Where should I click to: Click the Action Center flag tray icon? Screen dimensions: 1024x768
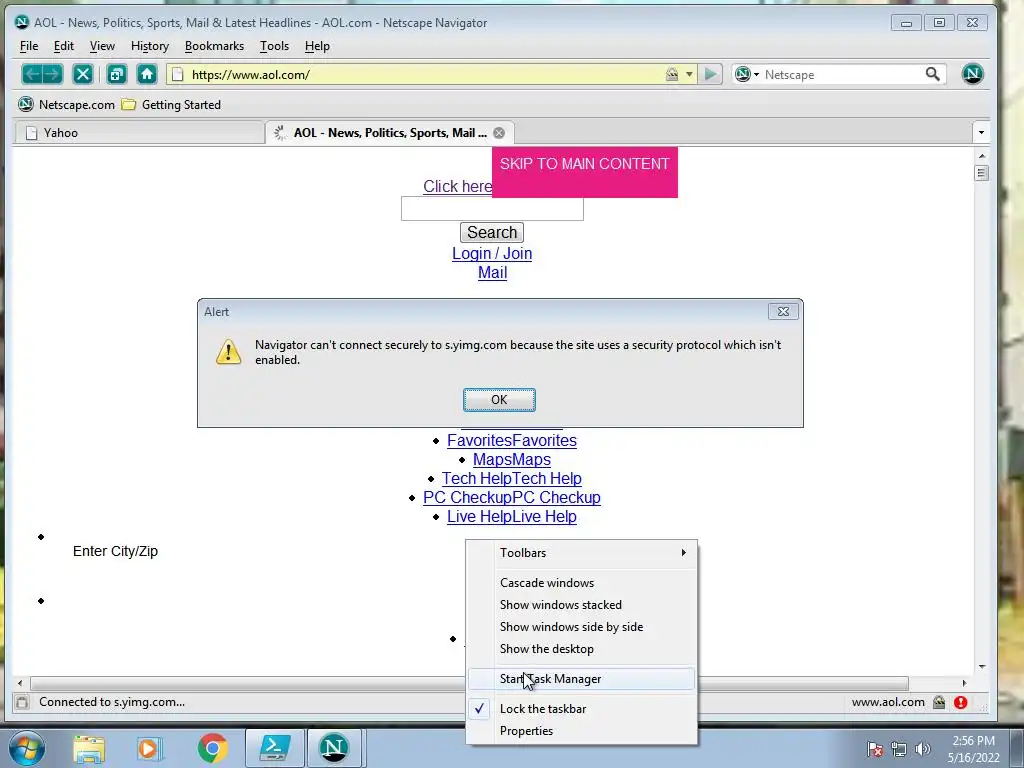tap(875, 749)
